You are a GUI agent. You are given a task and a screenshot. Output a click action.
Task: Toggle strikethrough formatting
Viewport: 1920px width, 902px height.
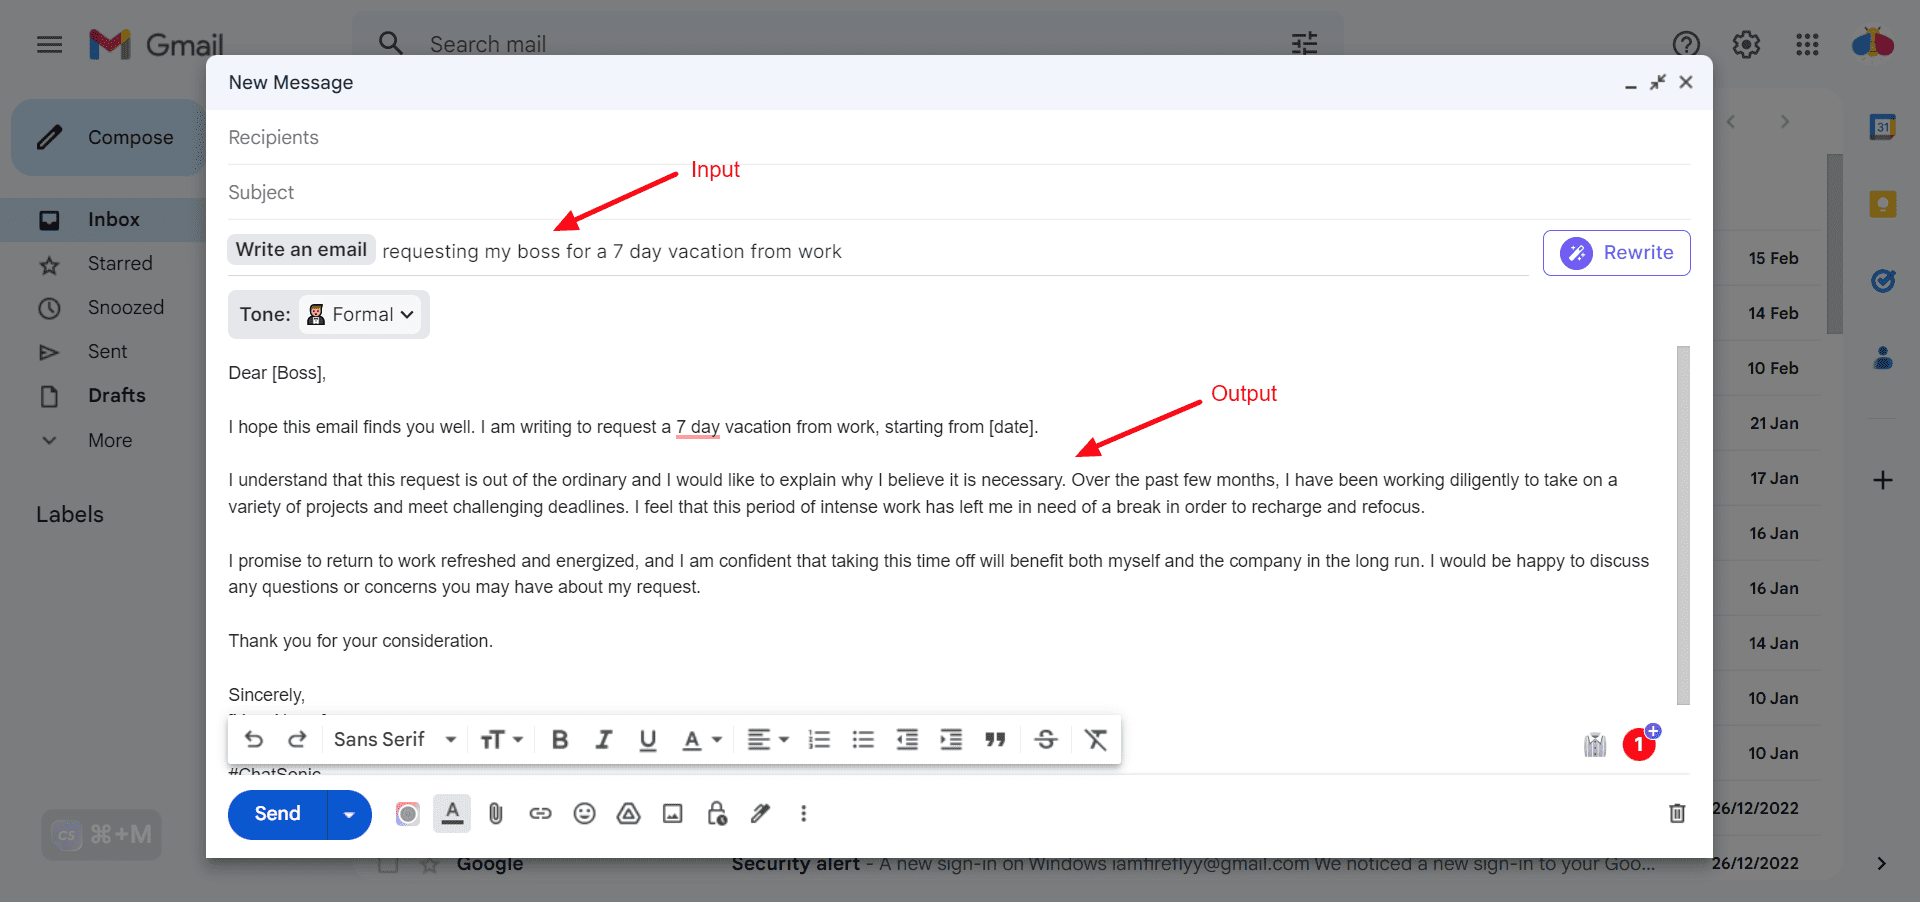click(1046, 740)
